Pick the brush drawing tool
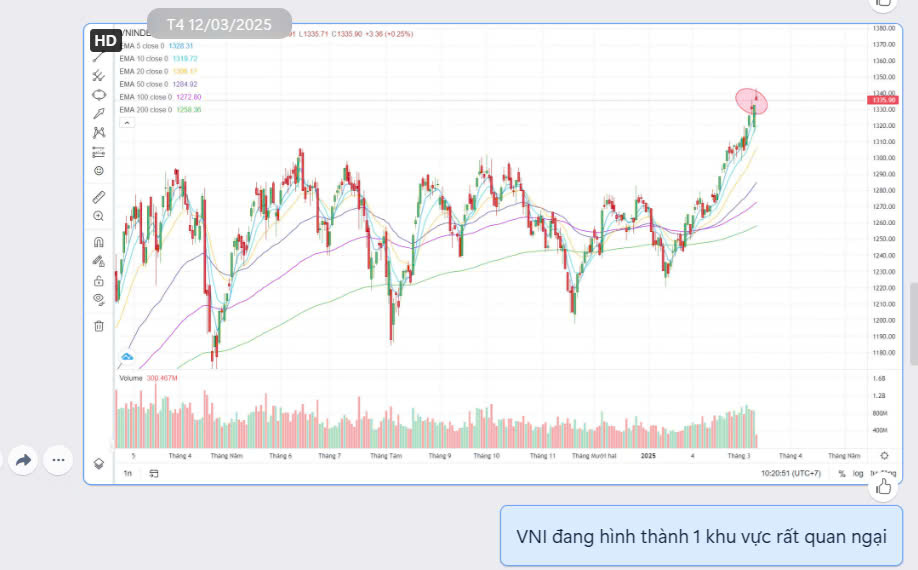This screenshot has height=570, width=918. 98,113
